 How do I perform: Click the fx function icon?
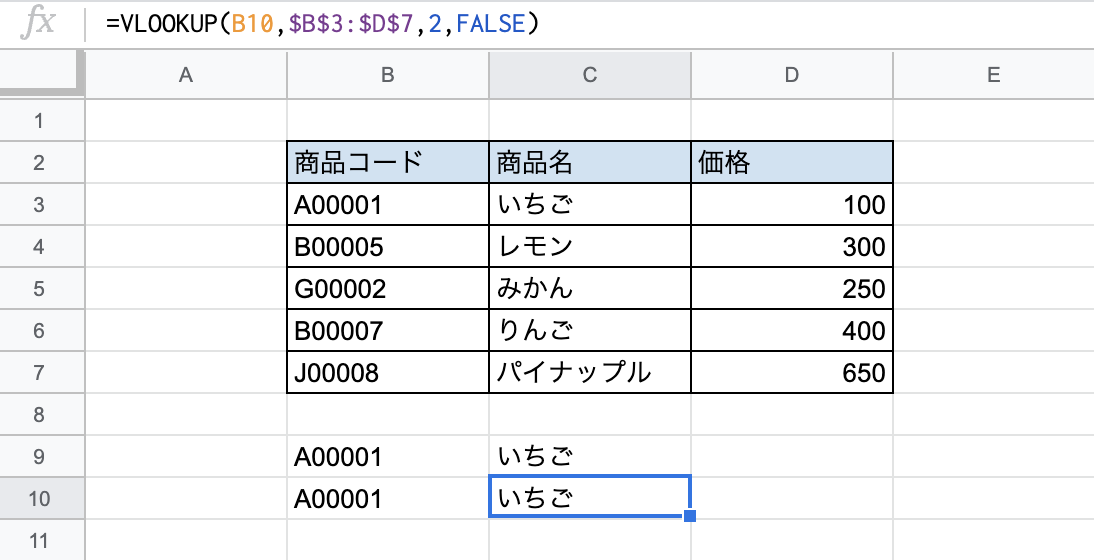(38, 24)
